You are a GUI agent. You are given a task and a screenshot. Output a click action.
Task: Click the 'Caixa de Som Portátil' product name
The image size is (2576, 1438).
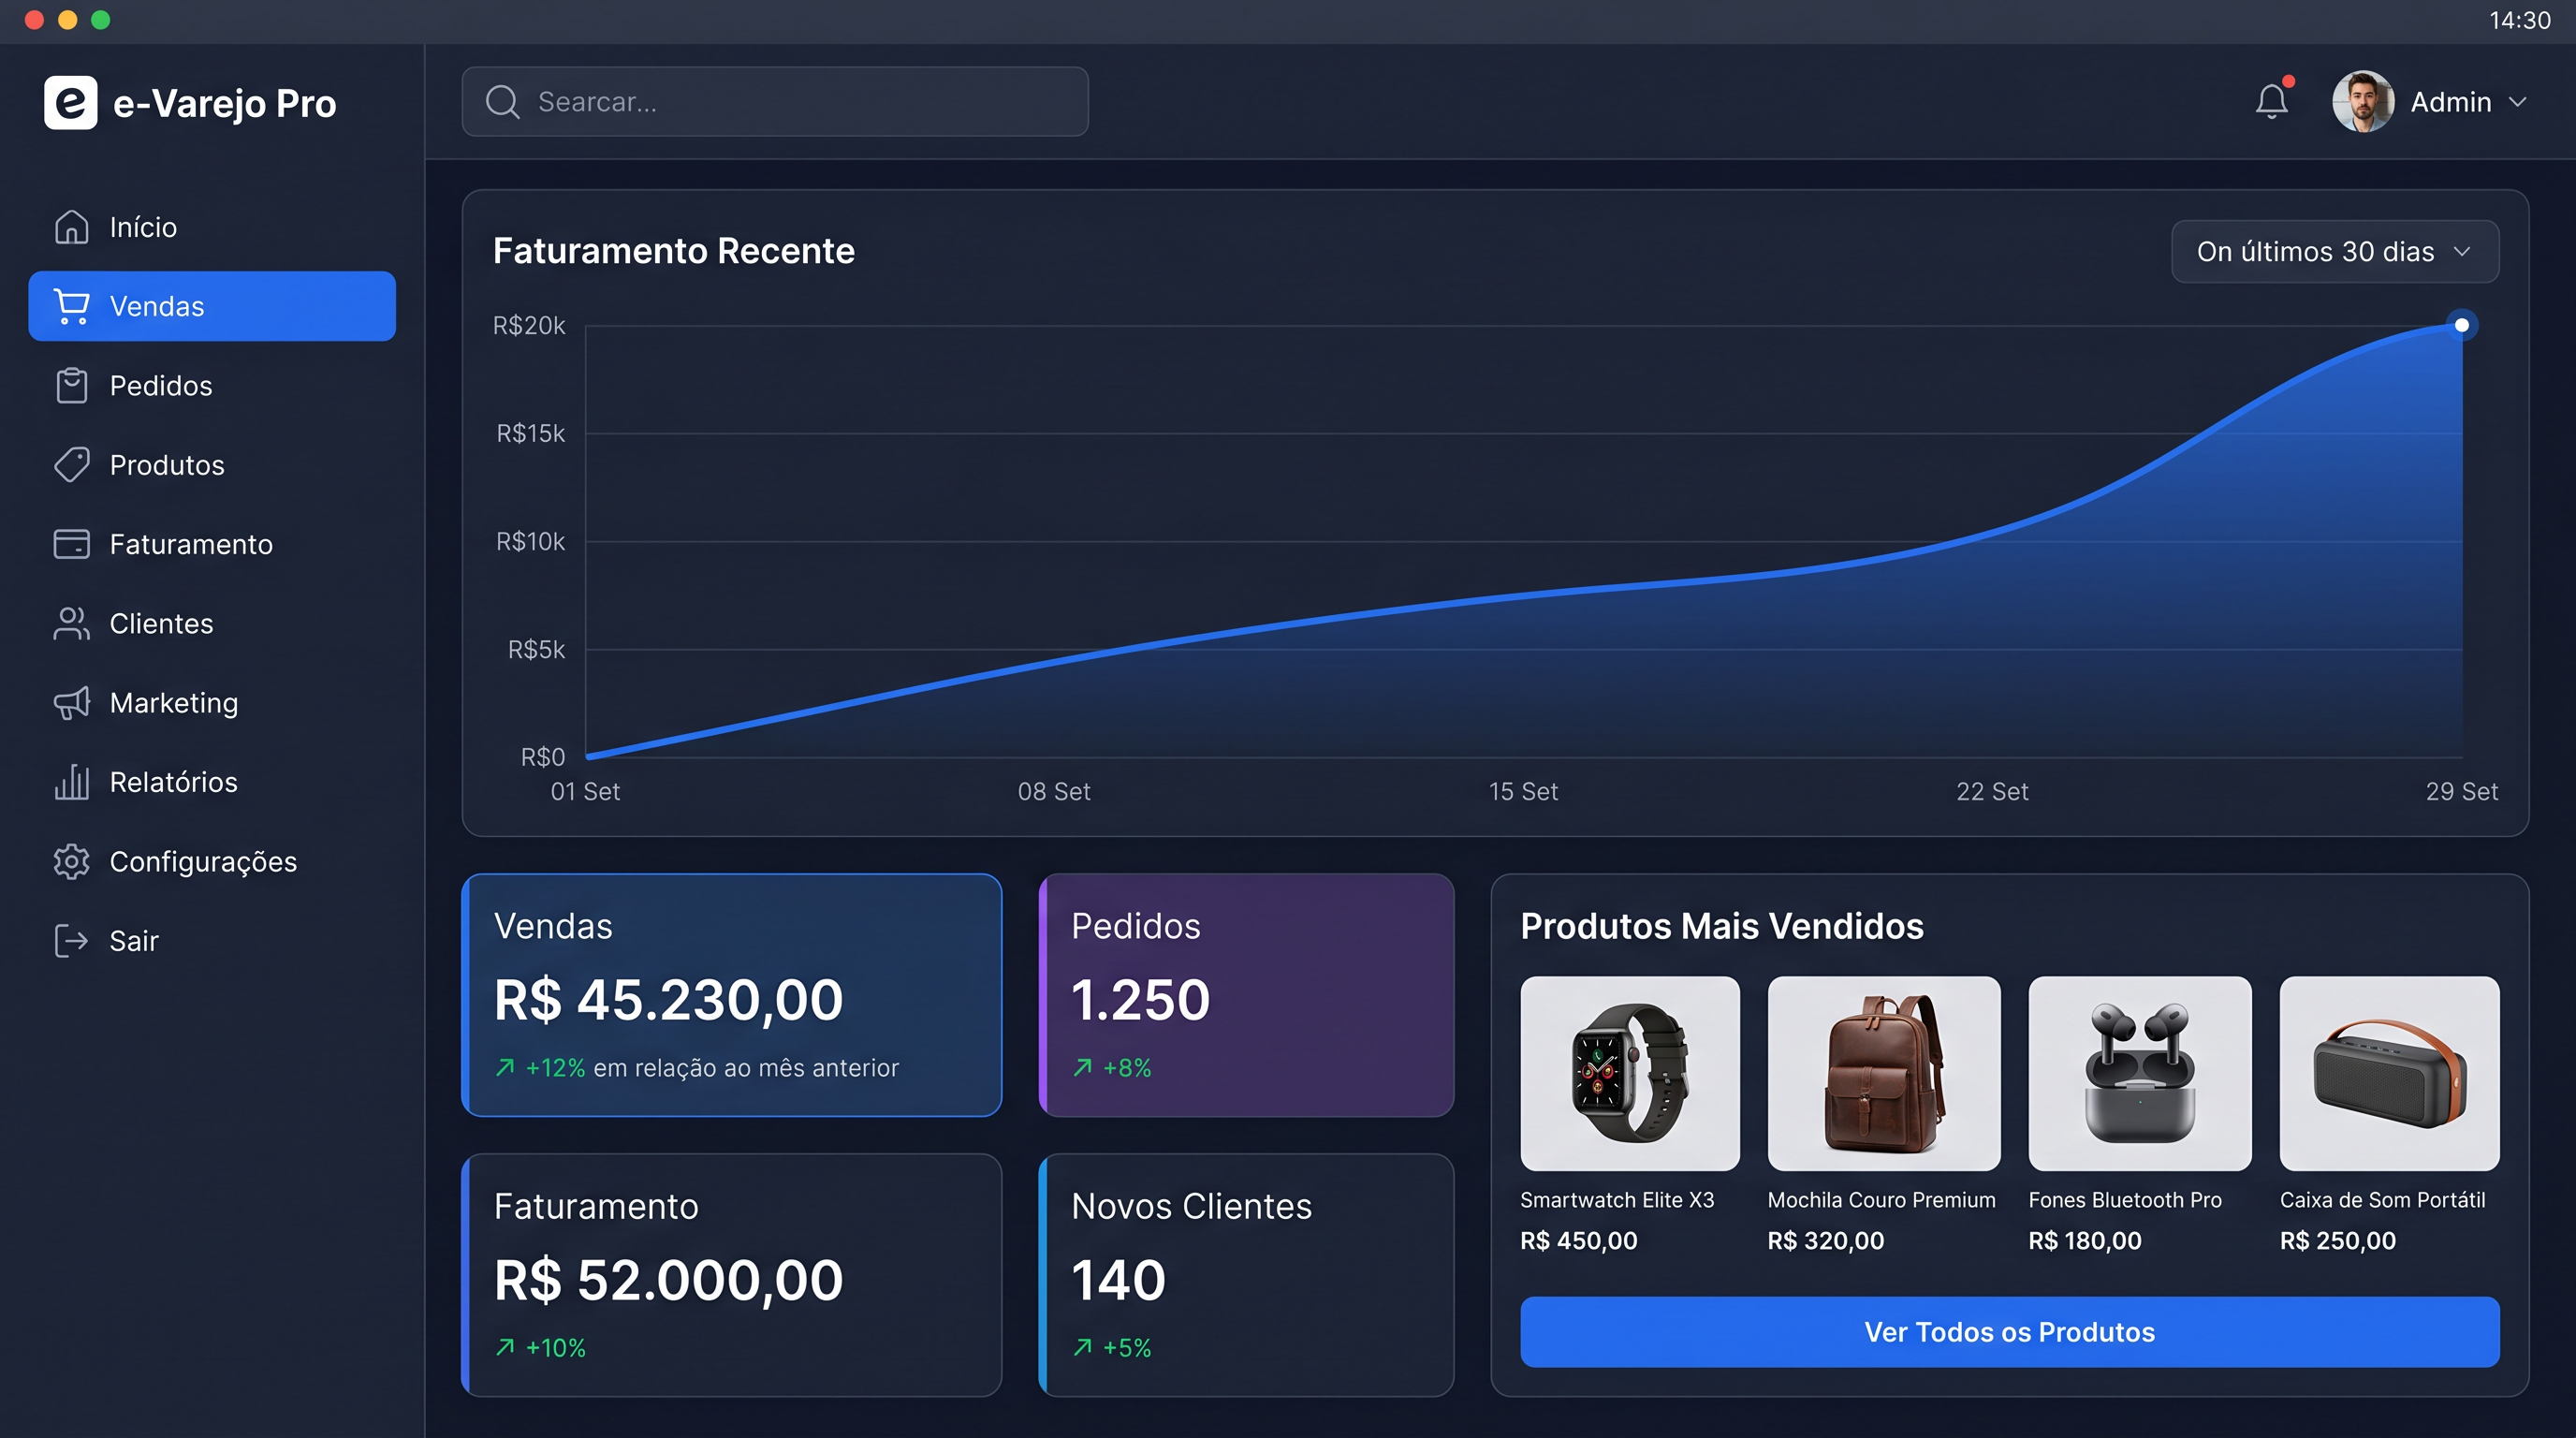coord(2382,1199)
